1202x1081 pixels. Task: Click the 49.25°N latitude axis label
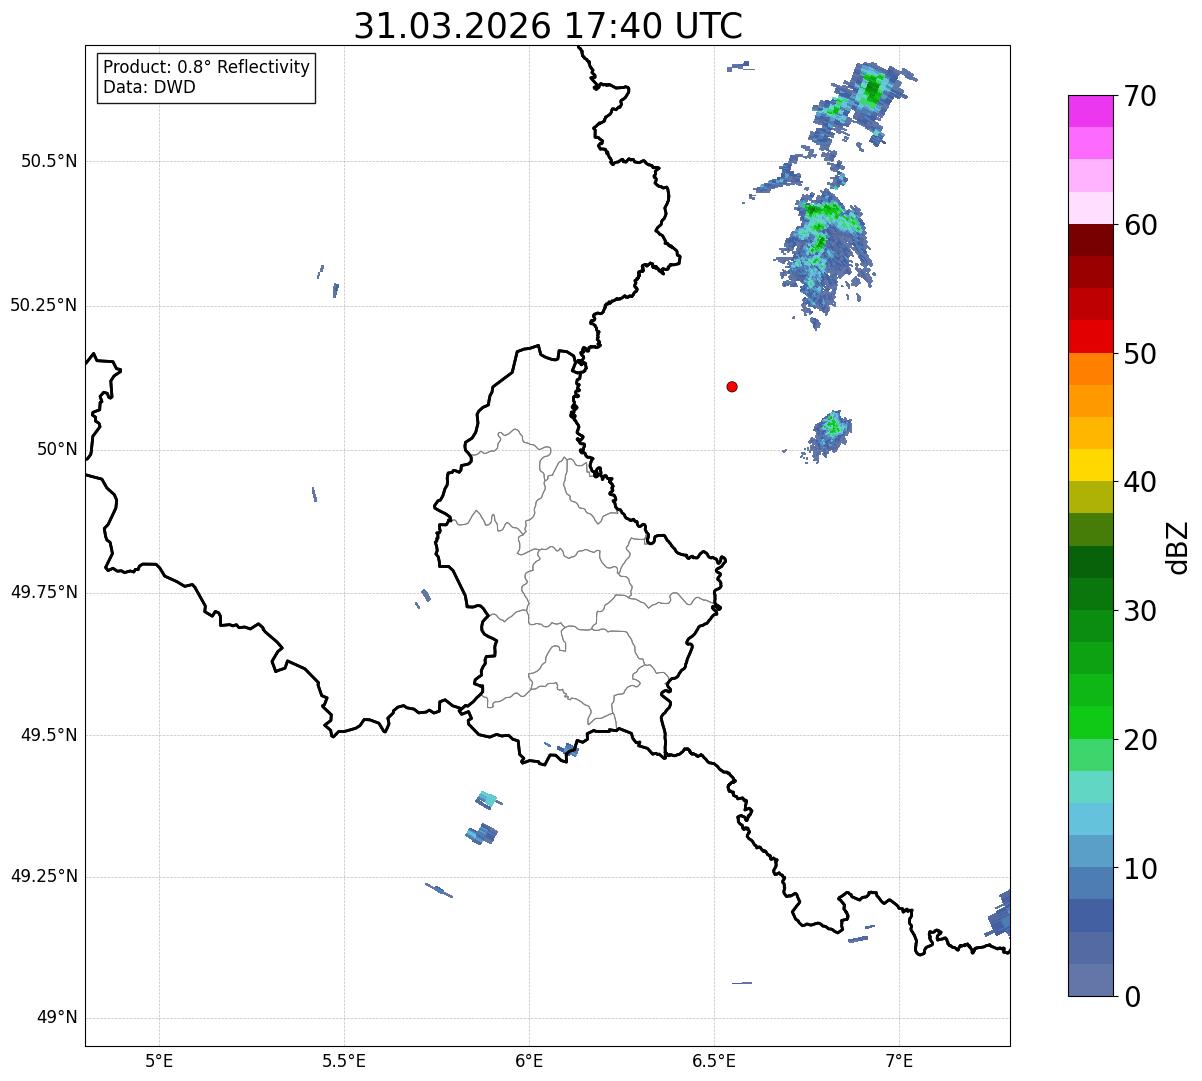pos(44,877)
